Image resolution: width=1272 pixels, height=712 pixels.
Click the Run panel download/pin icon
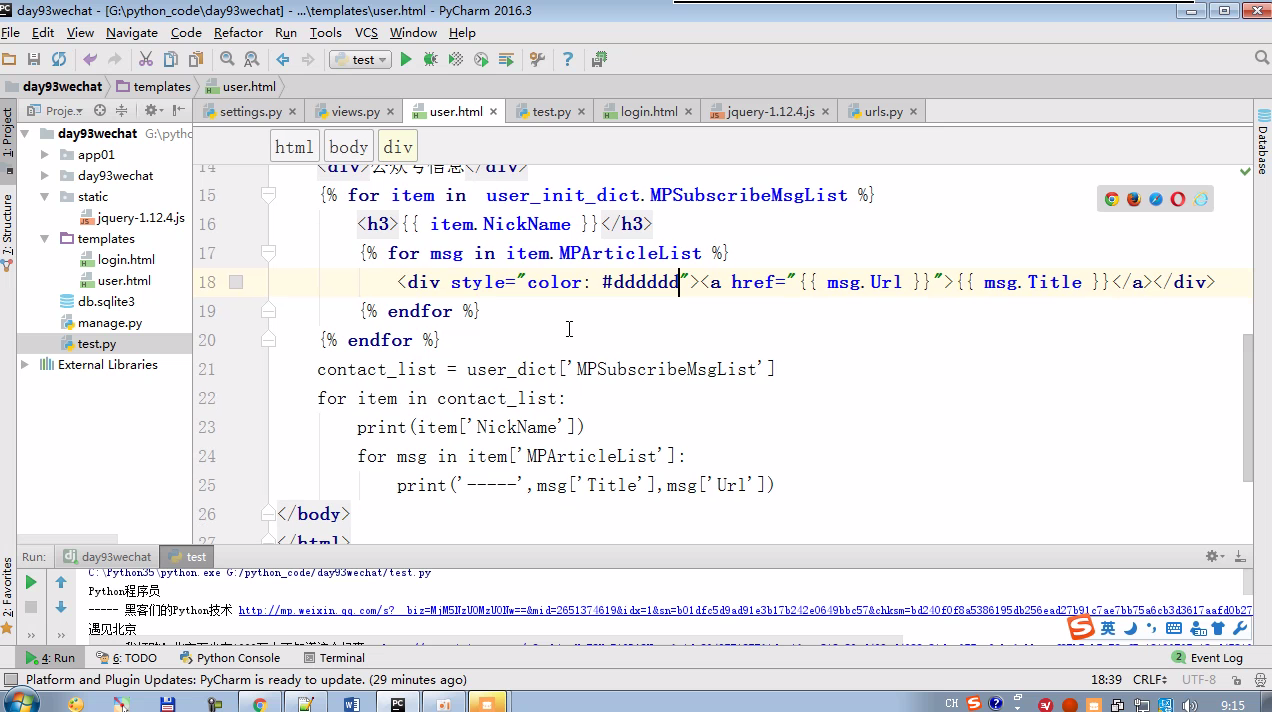(x=1241, y=556)
